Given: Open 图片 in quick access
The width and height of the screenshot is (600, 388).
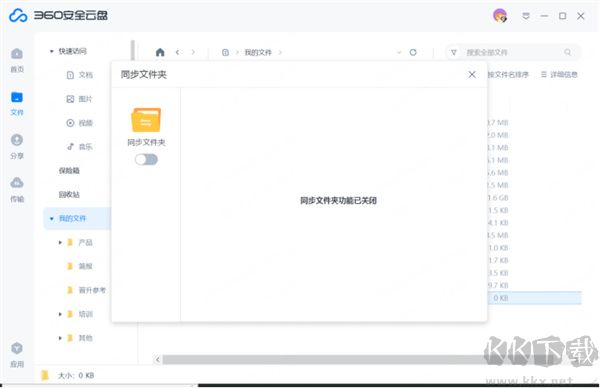Looking at the screenshot, I should 80,99.
